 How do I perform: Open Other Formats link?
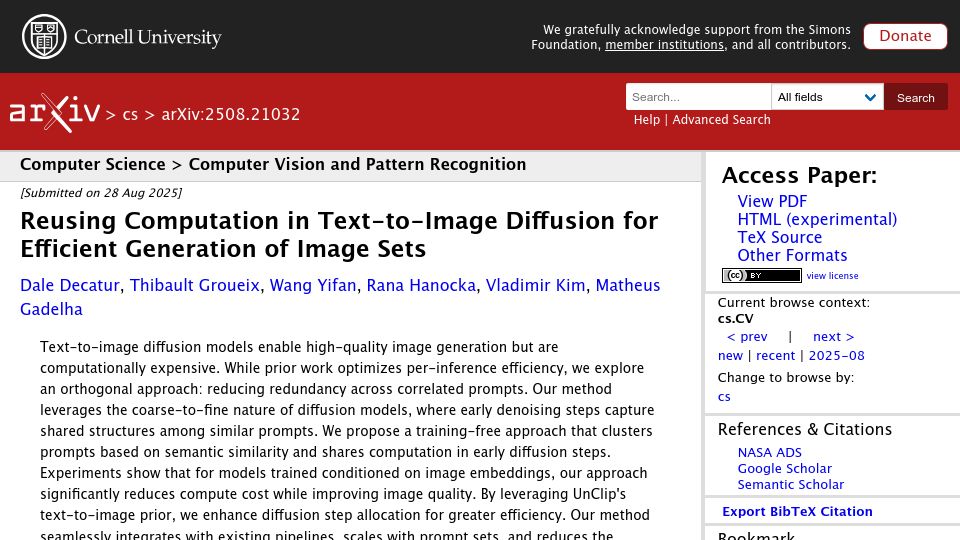click(792, 255)
